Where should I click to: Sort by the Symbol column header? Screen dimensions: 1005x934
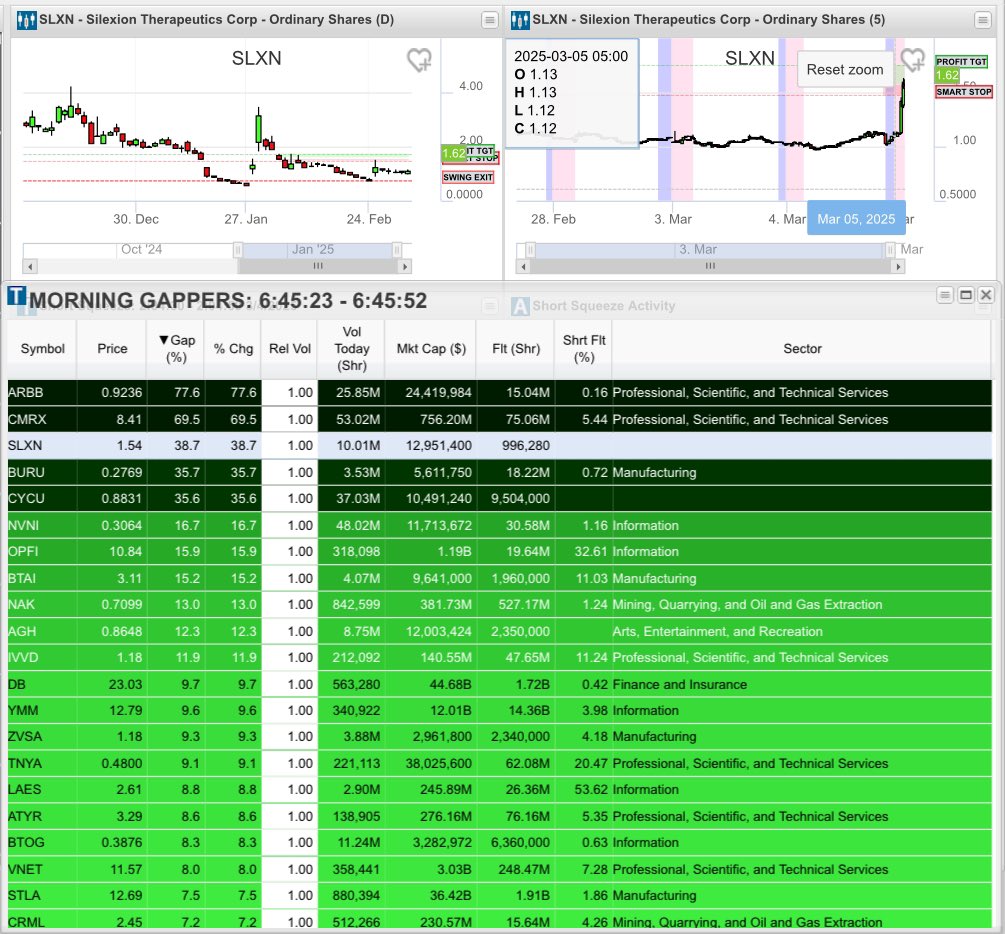pos(42,349)
